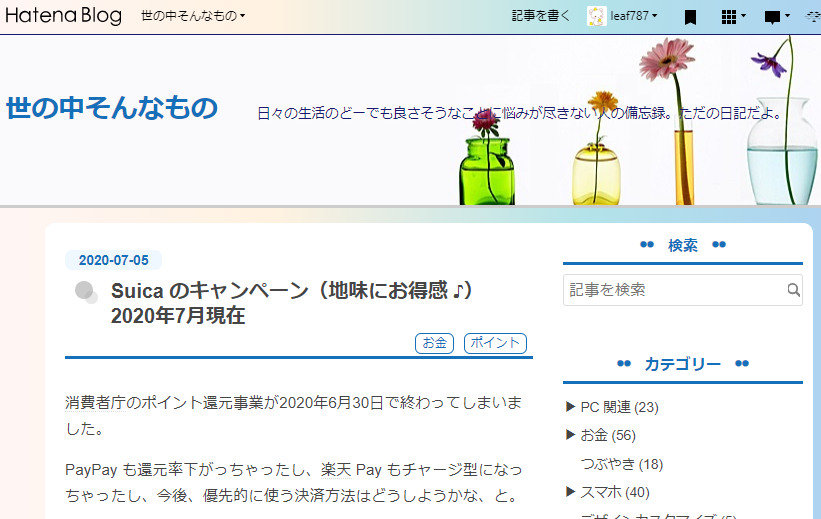Viewport: 821px width, 519px height.
Task: Open the スマホ (40) category link
Action: click(615, 492)
